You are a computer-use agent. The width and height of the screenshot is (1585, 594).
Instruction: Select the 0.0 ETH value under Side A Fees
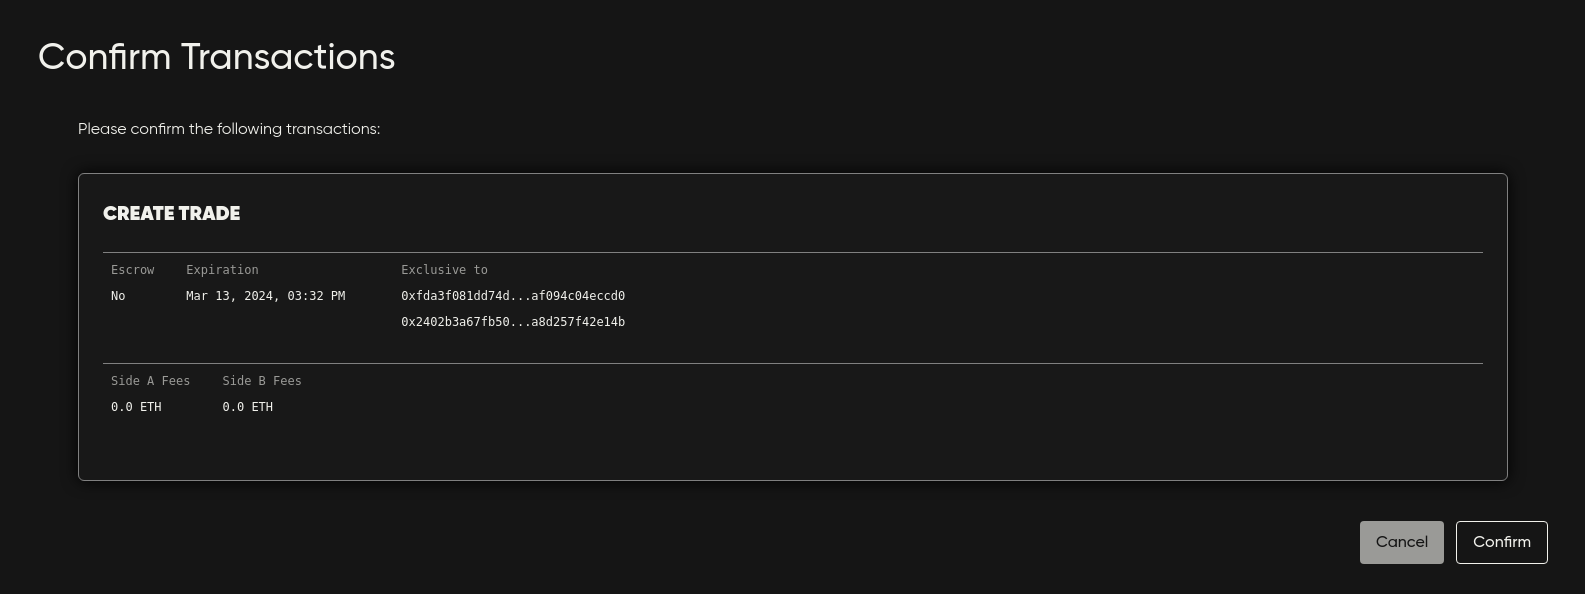click(136, 407)
